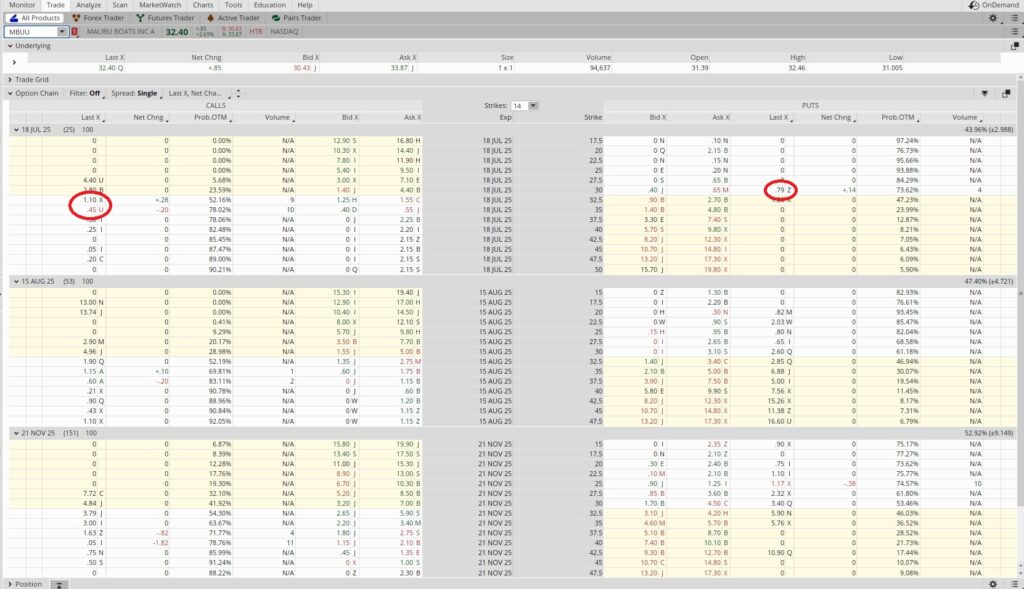This screenshot has height=589, width=1024.
Task: Click the pop-out icon near the Underlying header
Action: [1016, 45]
